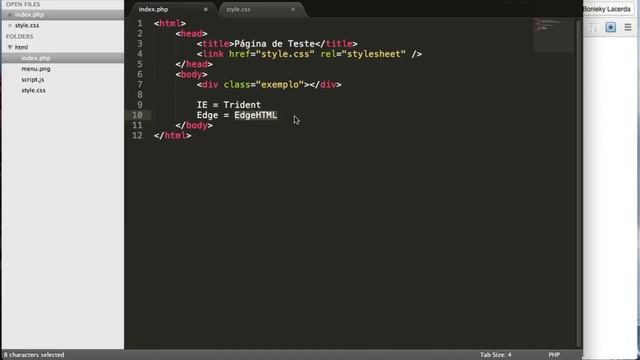Open the browser hamburger menu icon

tap(628, 27)
